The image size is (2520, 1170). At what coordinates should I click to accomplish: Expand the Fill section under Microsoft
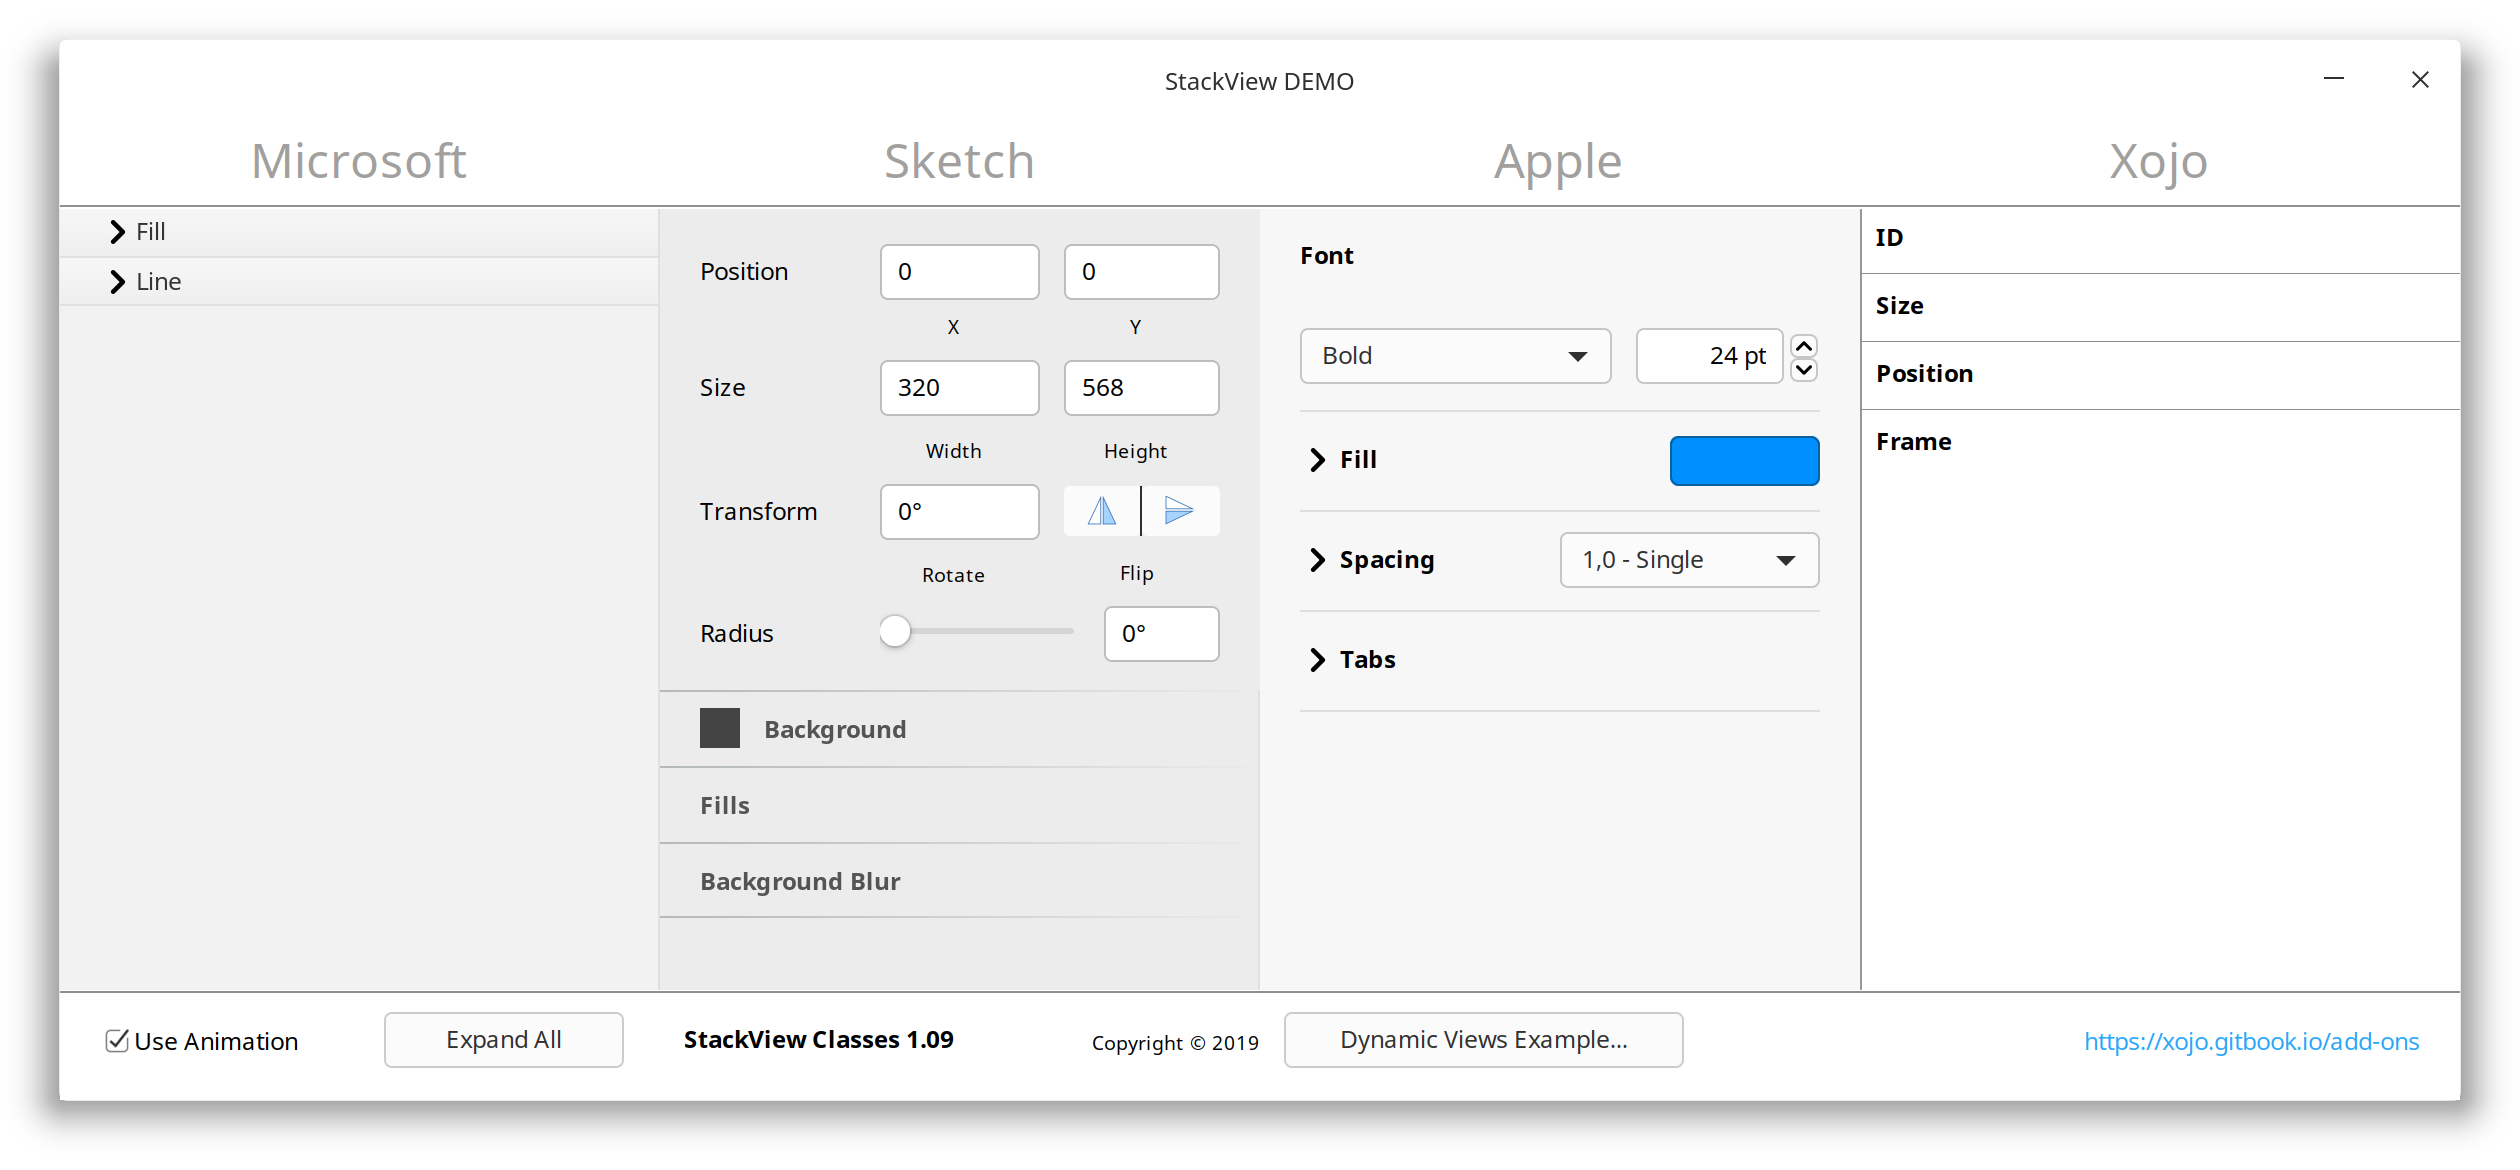point(118,232)
